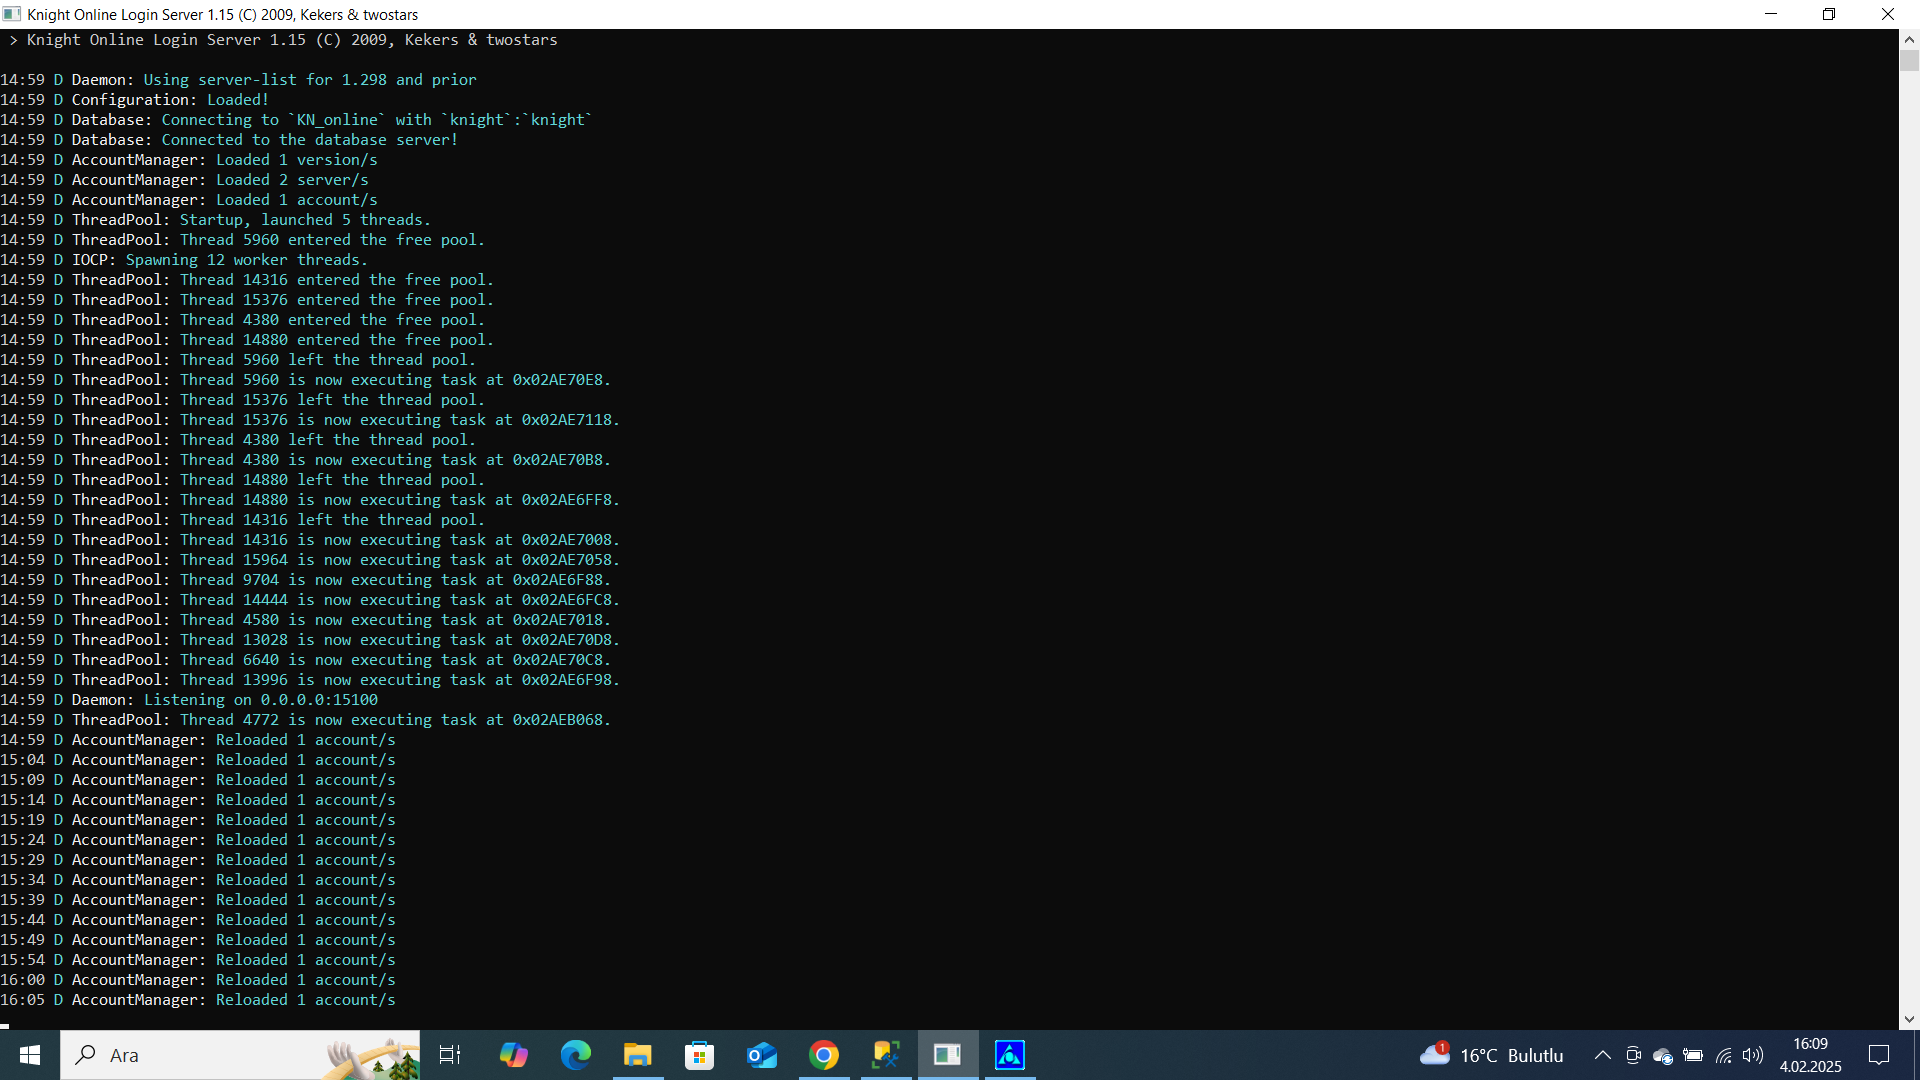
Task: Click the 'Thread 13996 is now executing task' line
Action: coord(310,680)
